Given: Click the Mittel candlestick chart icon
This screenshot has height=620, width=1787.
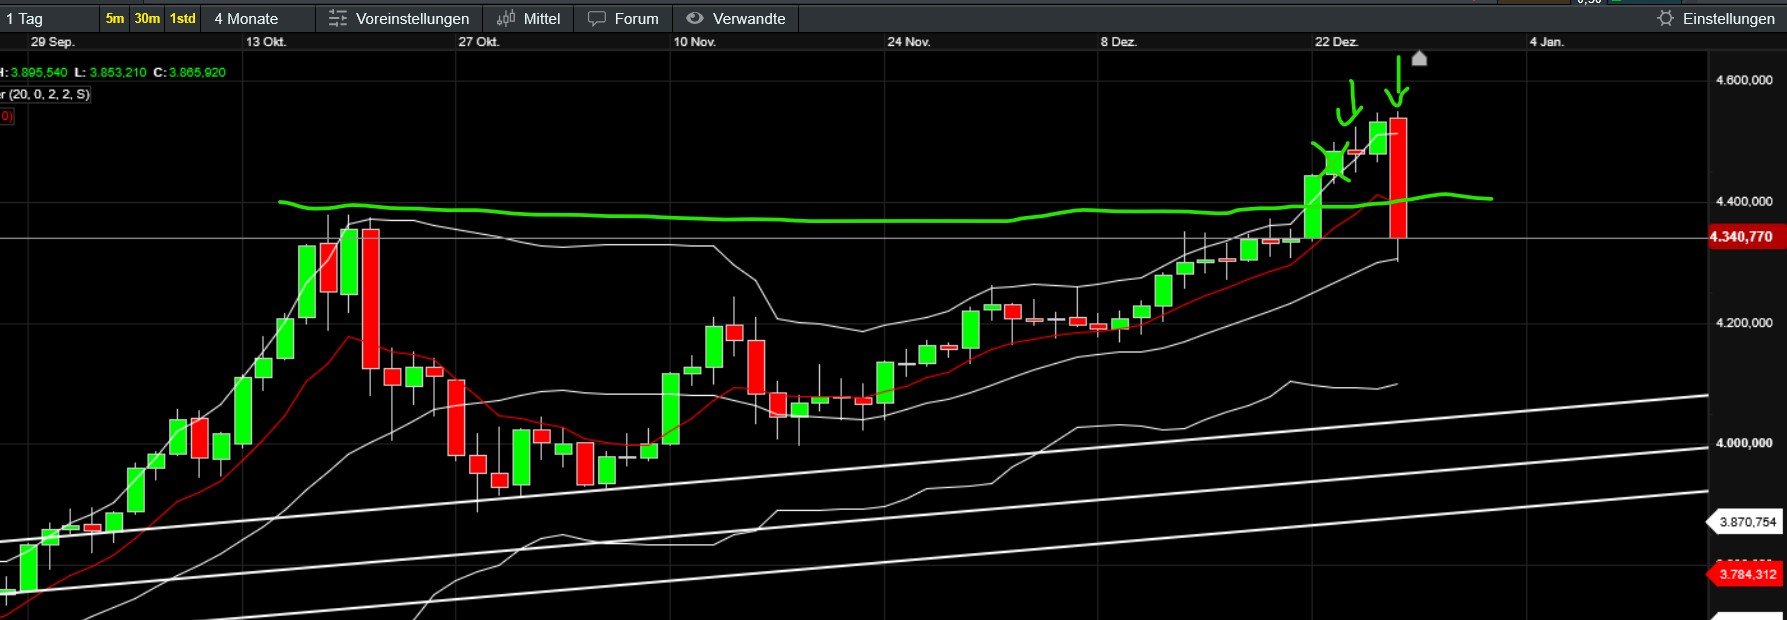Looking at the screenshot, I should (506, 19).
